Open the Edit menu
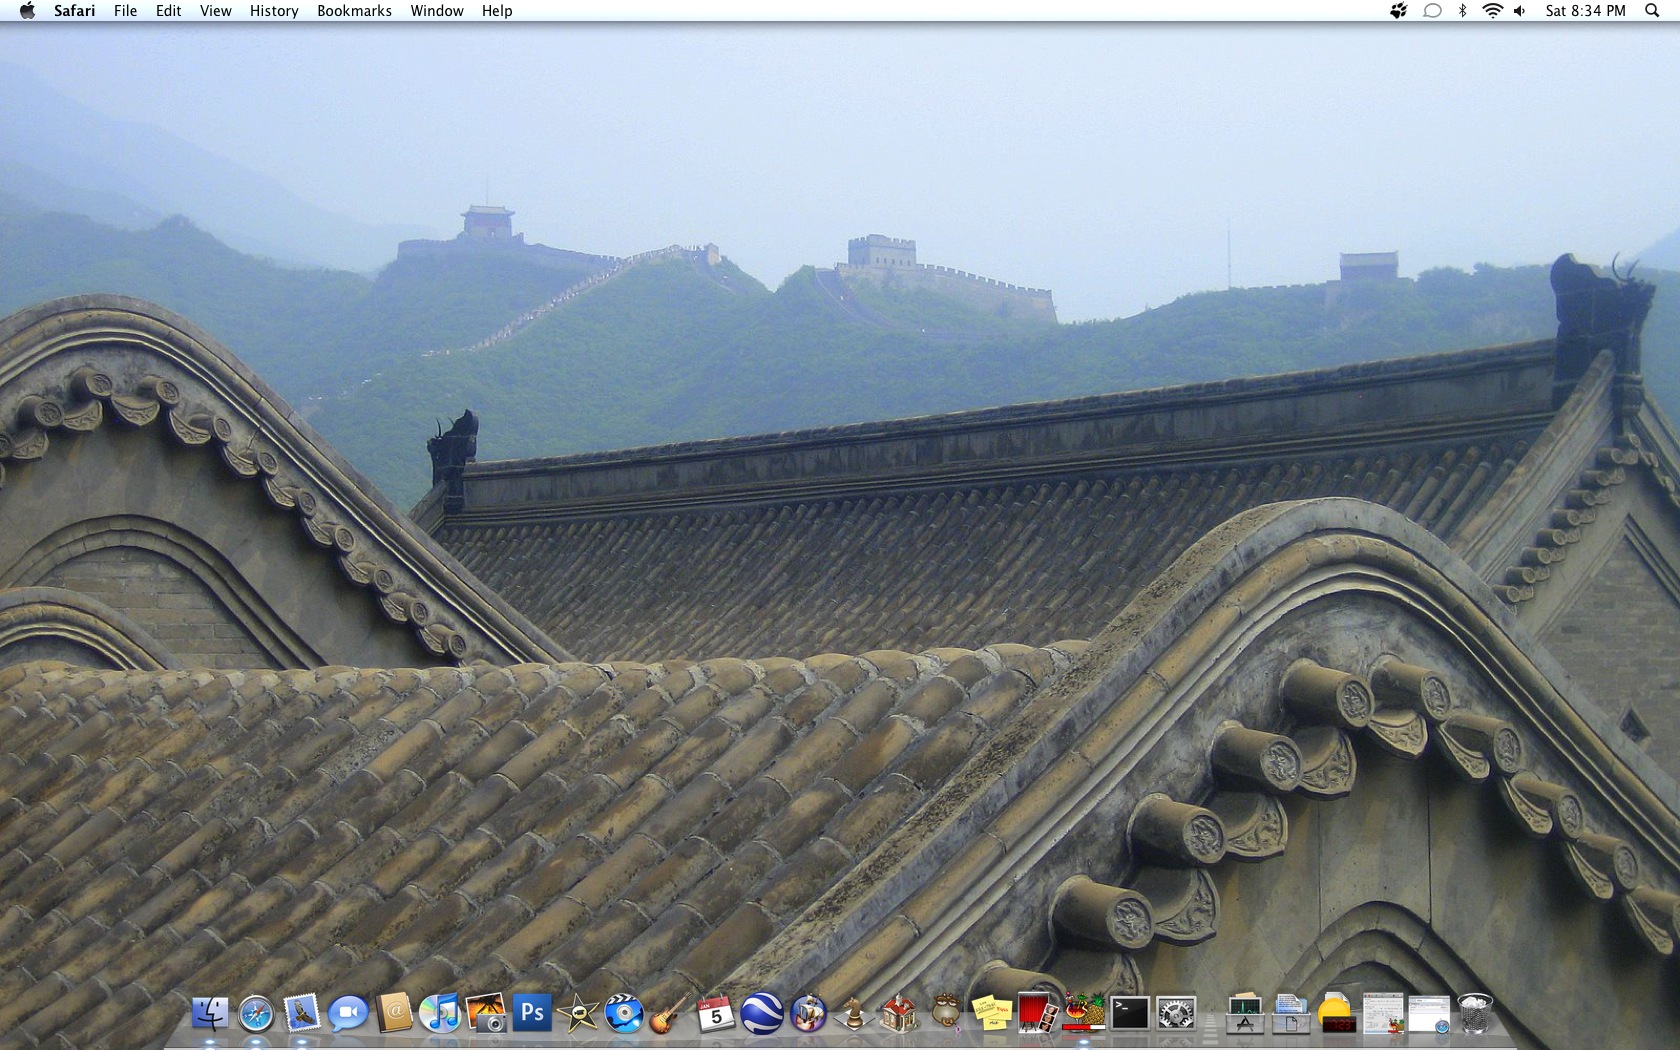 (168, 11)
